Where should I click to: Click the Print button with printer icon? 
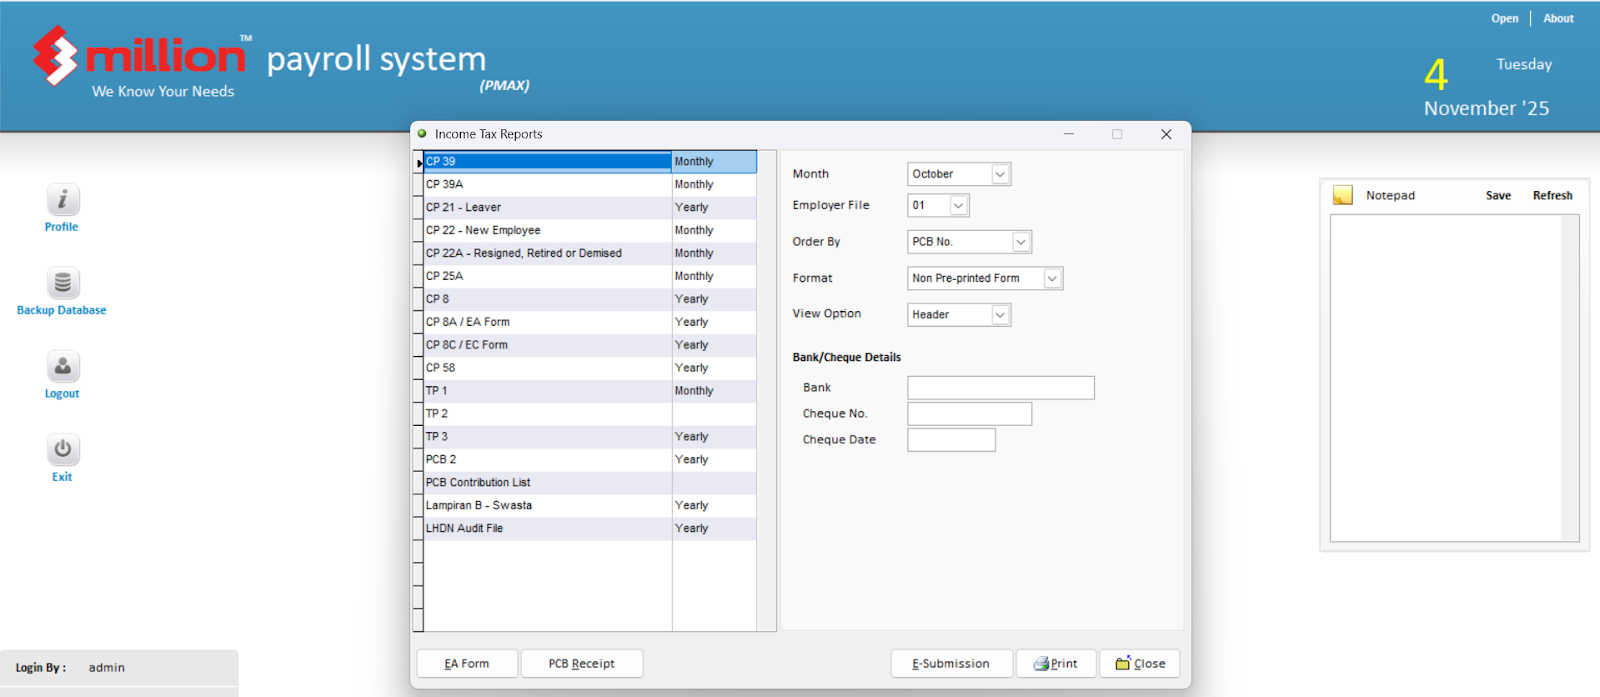pyautogui.click(x=1056, y=664)
